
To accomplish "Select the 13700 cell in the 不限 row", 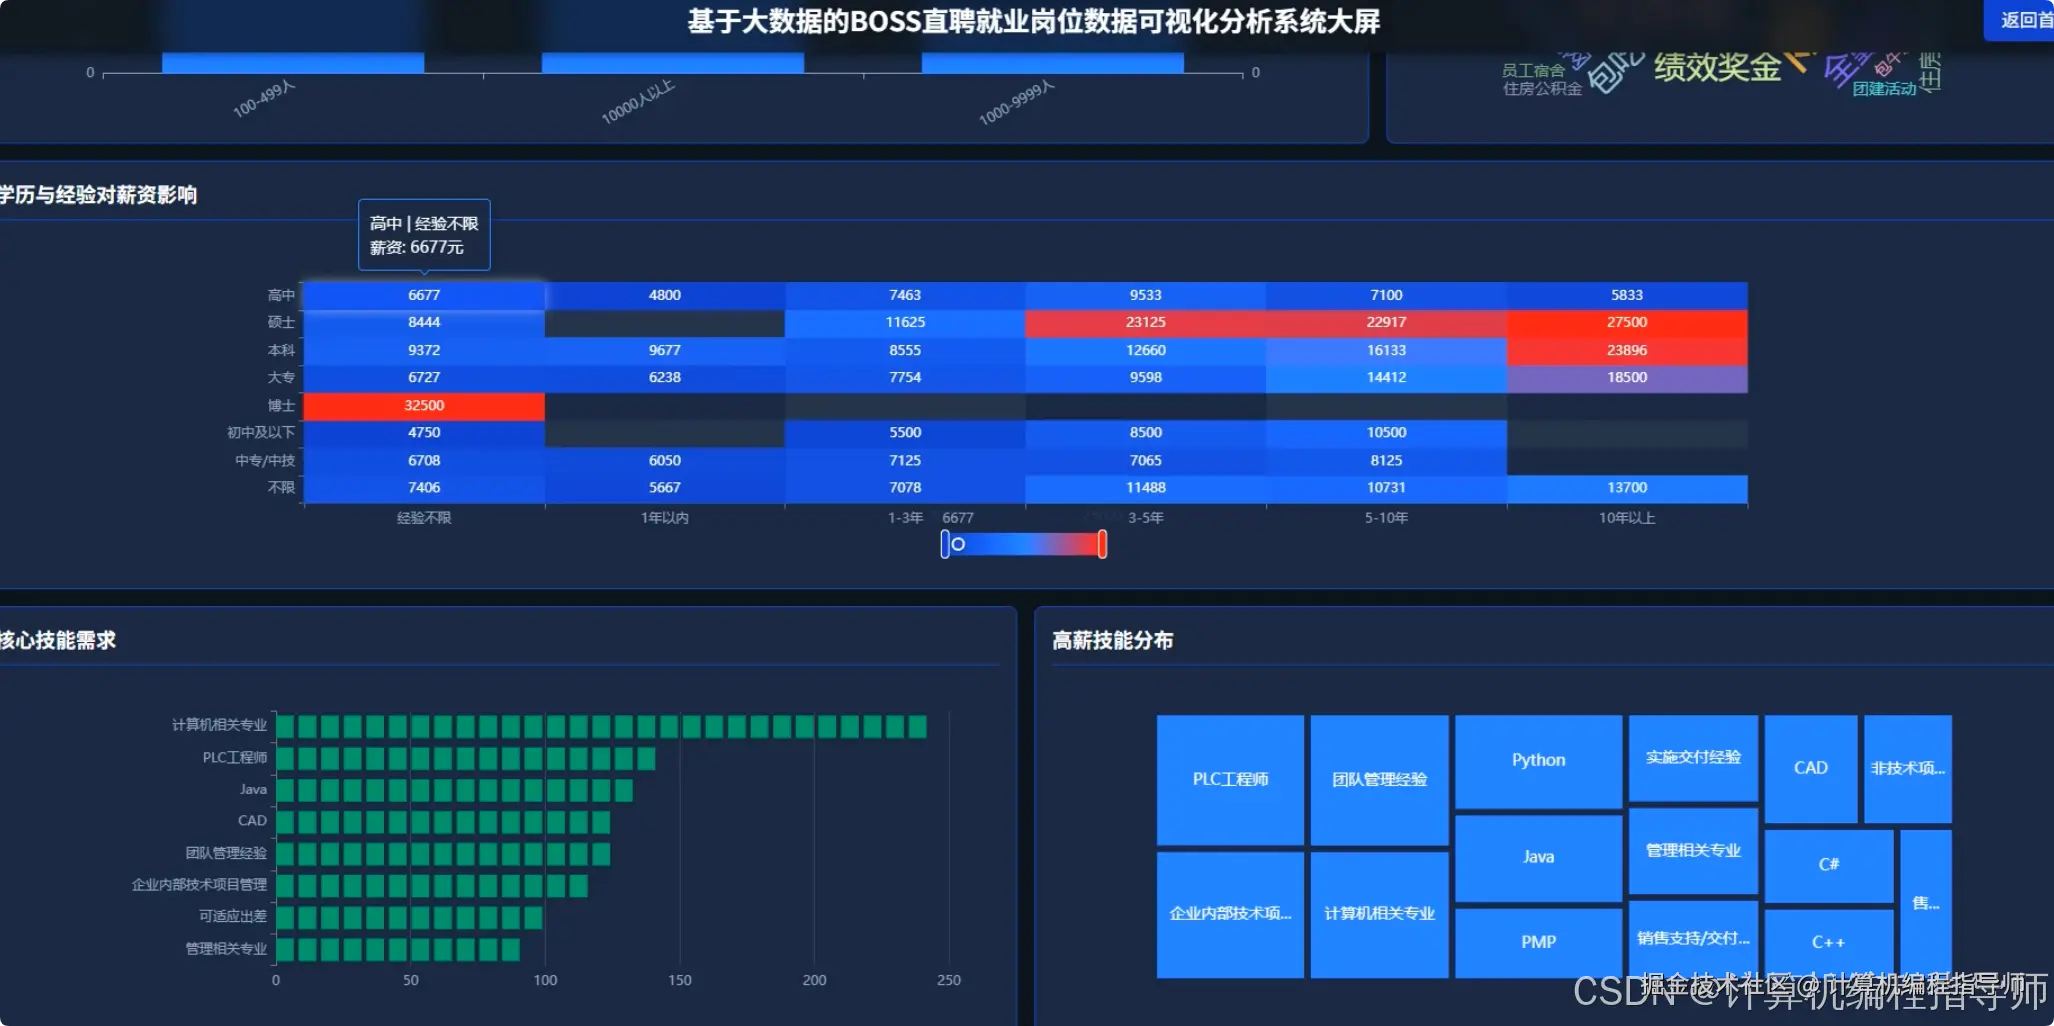I will pyautogui.click(x=1627, y=487).
